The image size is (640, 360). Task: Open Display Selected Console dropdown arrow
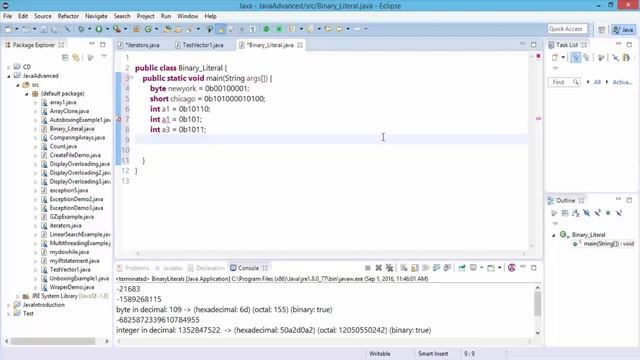482,268
